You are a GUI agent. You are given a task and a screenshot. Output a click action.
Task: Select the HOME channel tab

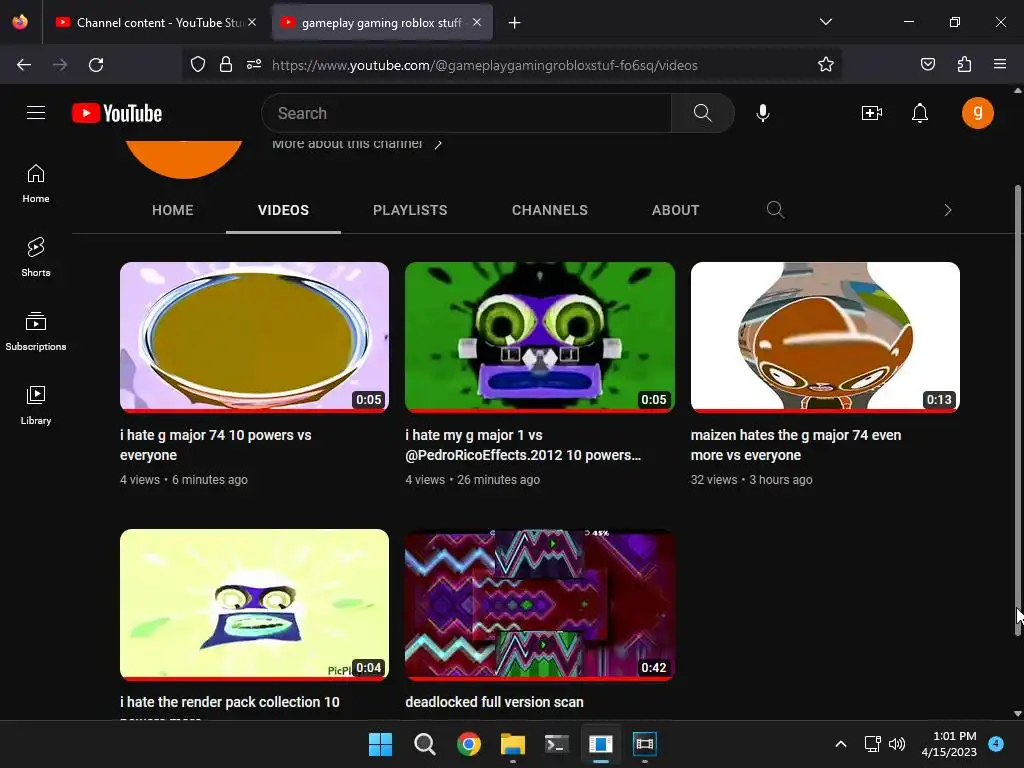tap(172, 210)
